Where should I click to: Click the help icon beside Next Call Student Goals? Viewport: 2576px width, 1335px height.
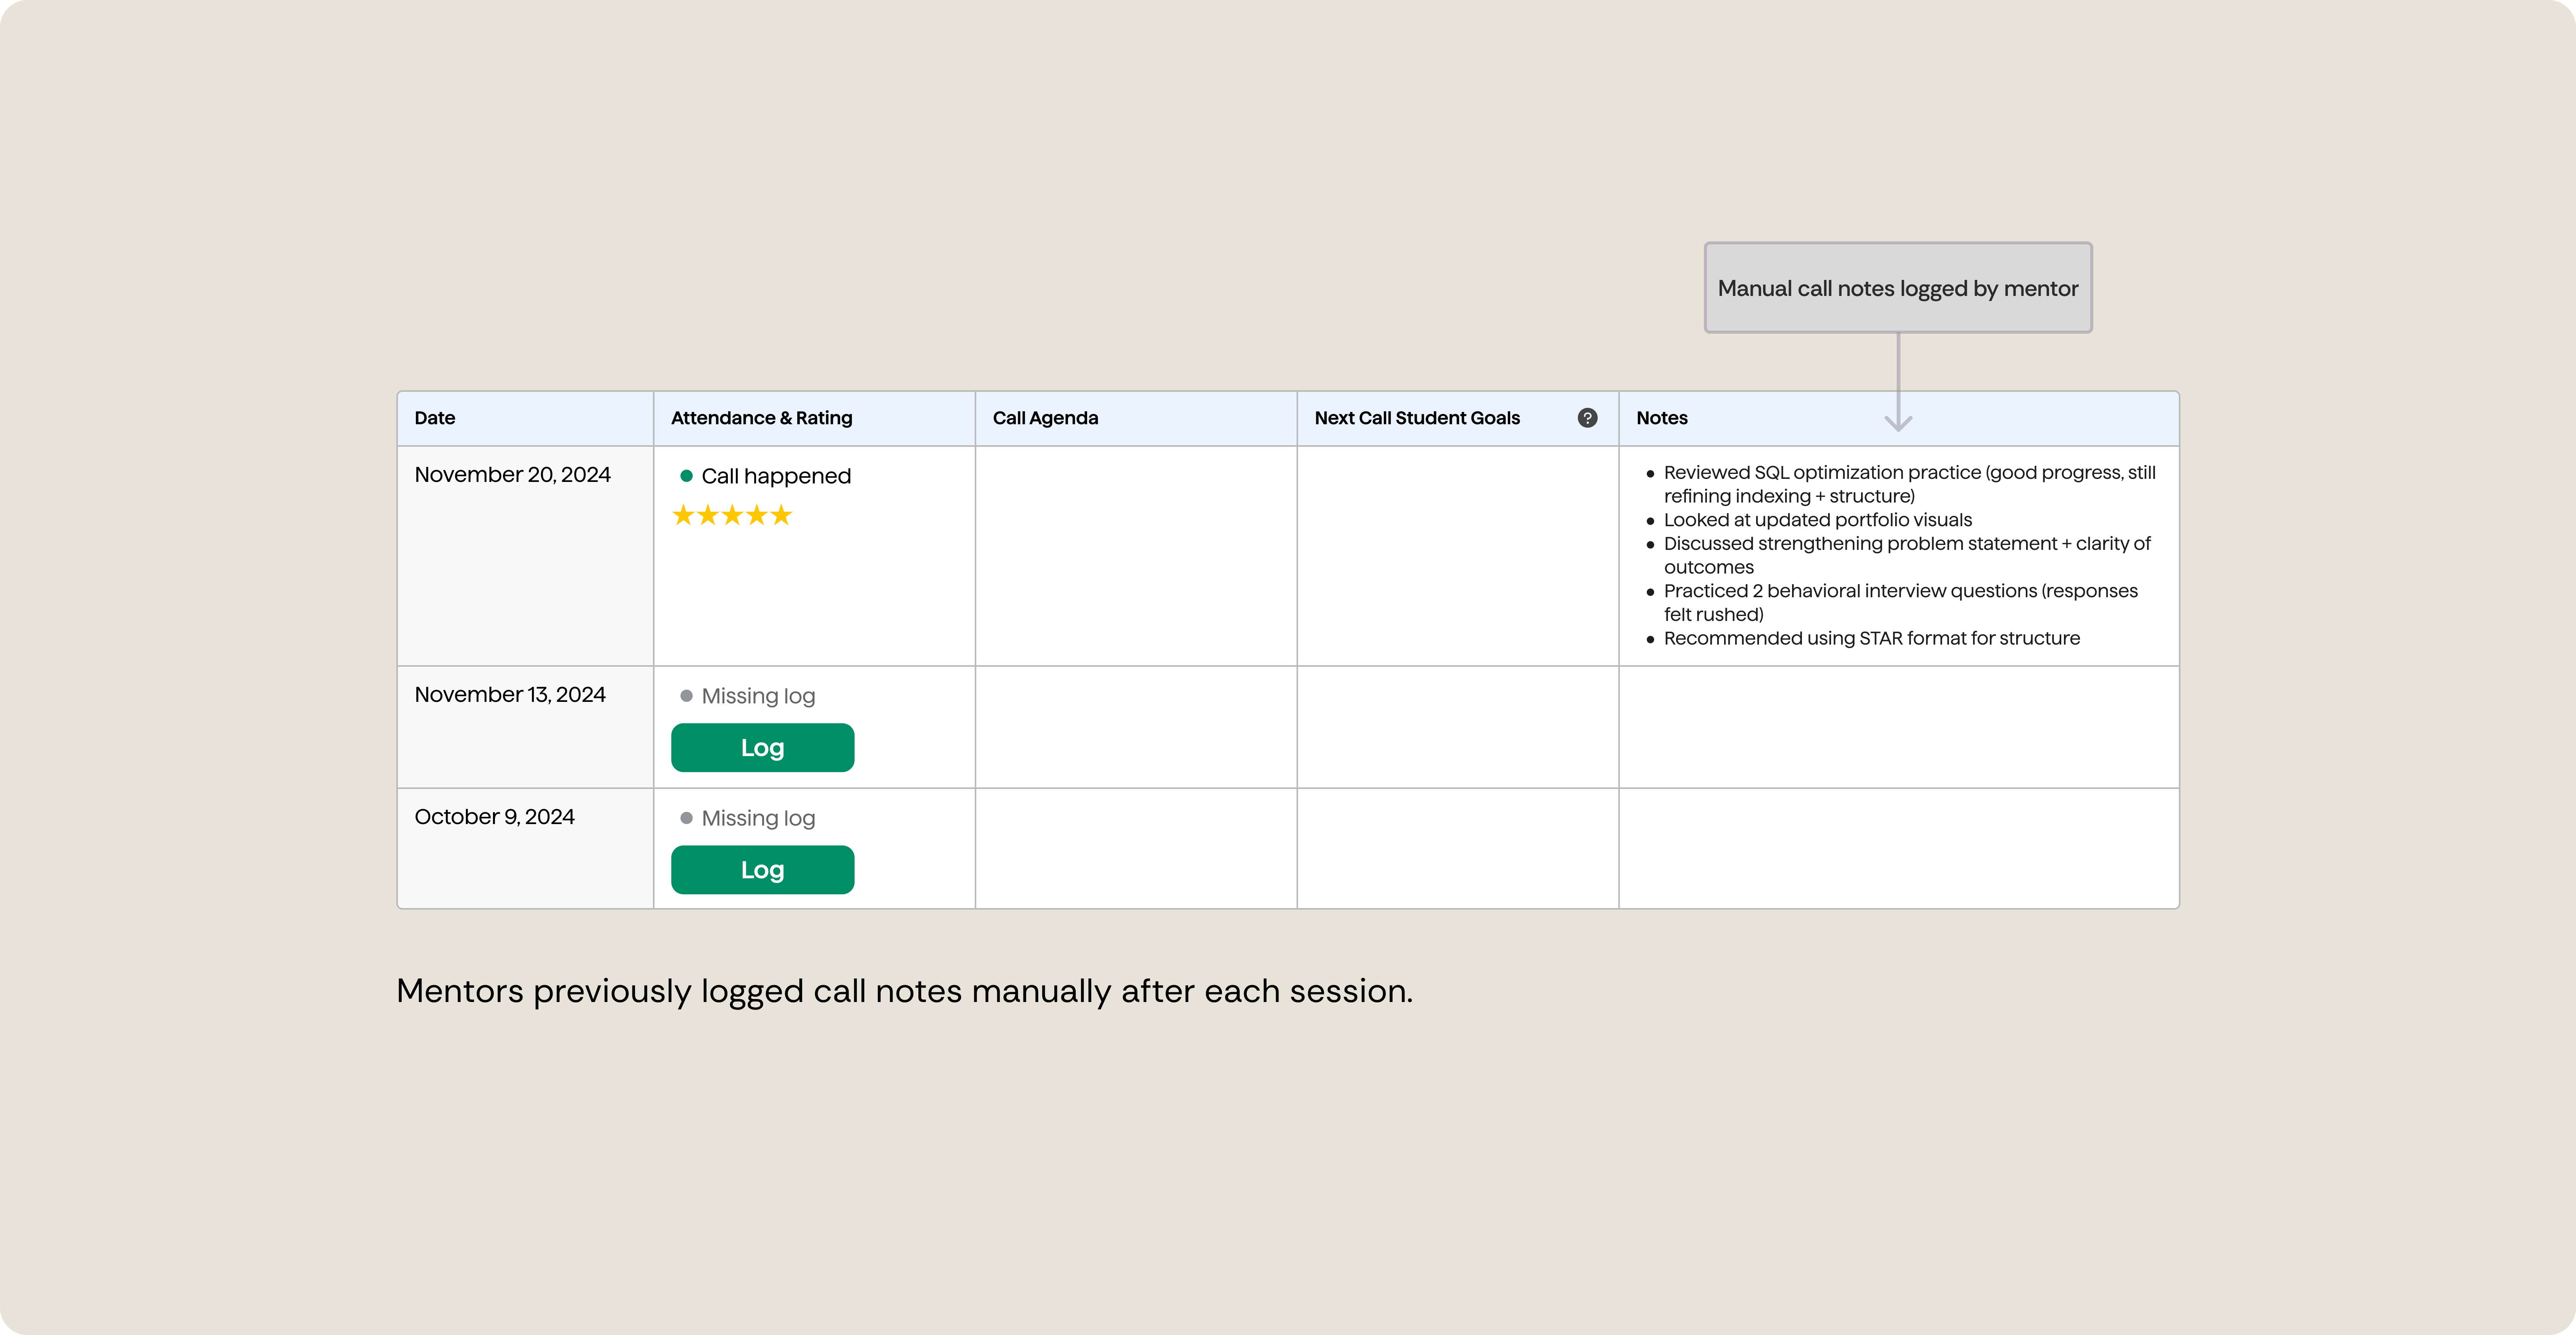click(1587, 418)
